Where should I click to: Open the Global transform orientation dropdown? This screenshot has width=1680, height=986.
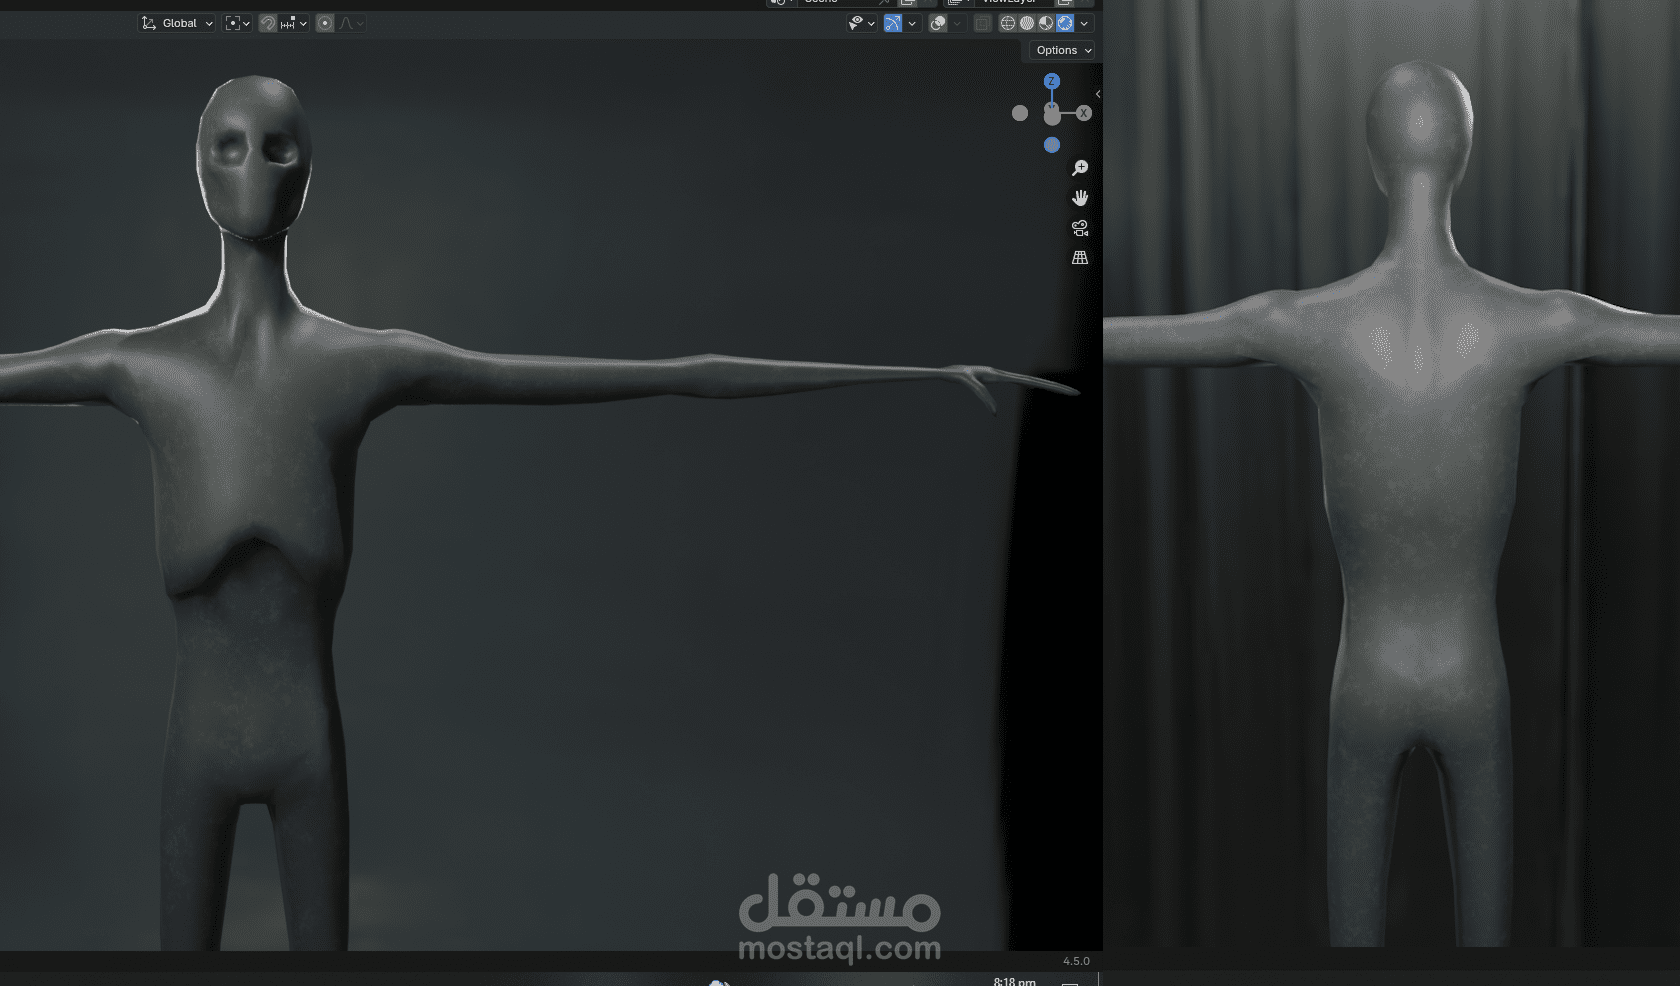pyautogui.click(x=177, y=23)
